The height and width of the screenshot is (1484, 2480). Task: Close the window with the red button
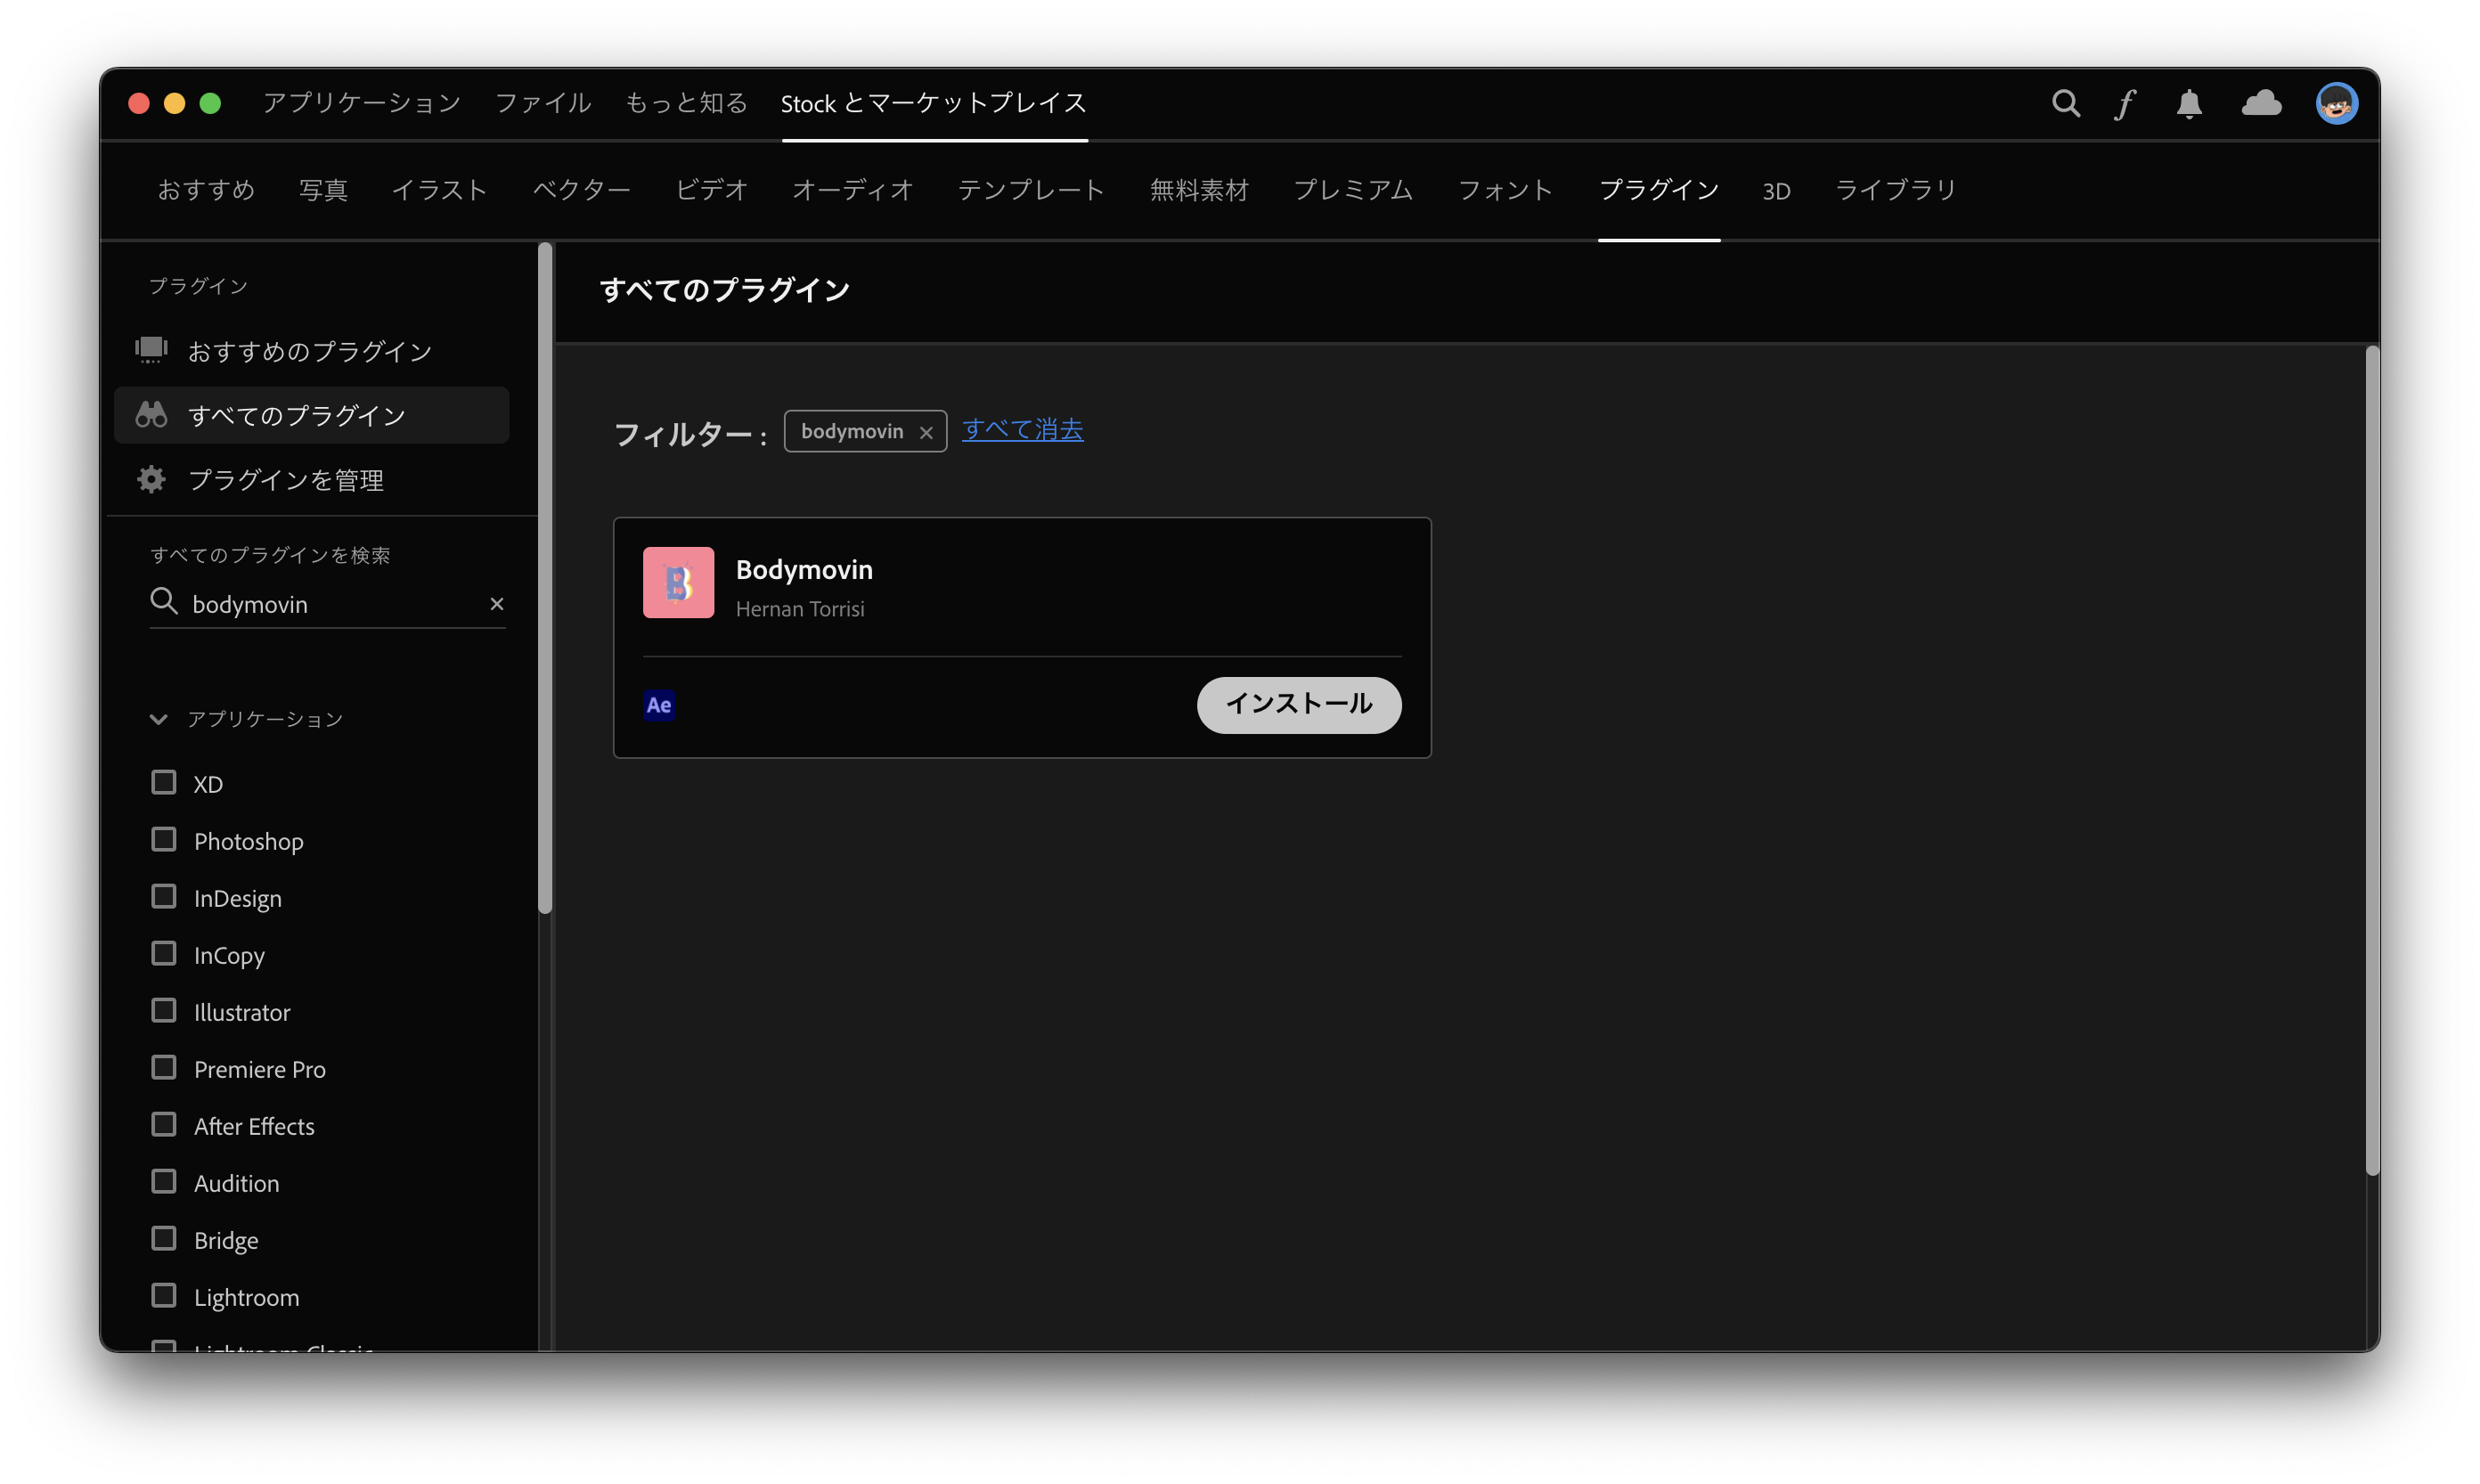point(139,103)
